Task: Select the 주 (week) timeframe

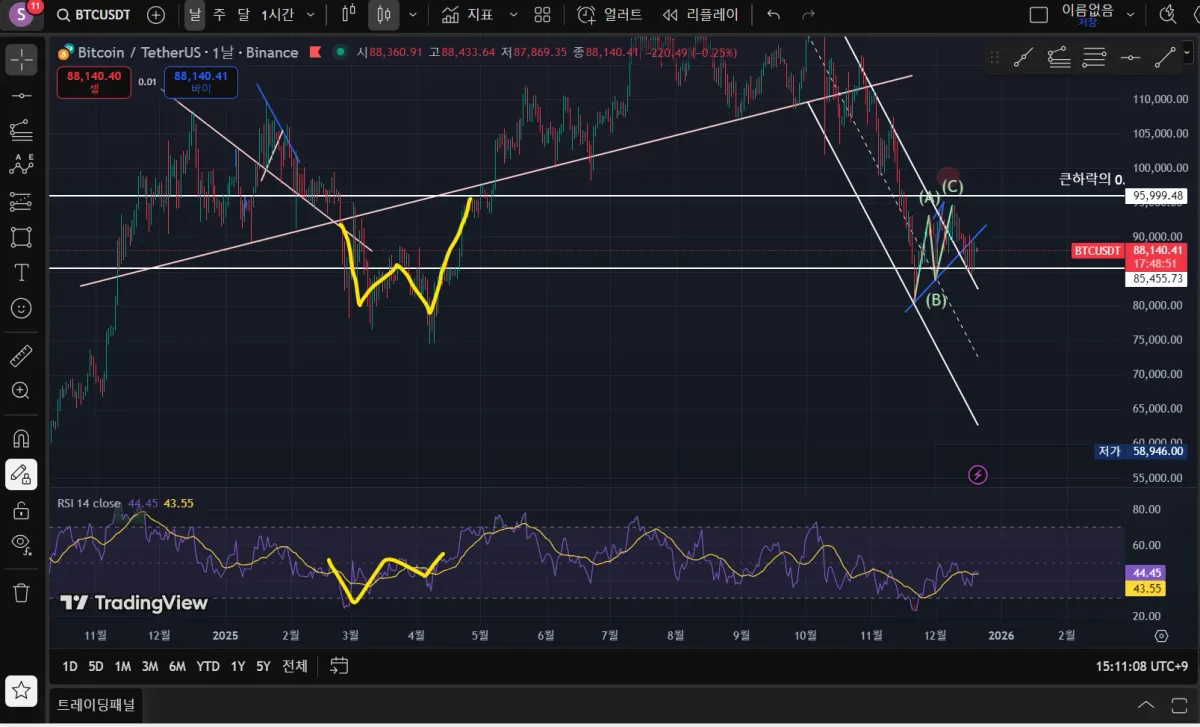Action: (219, 15)
